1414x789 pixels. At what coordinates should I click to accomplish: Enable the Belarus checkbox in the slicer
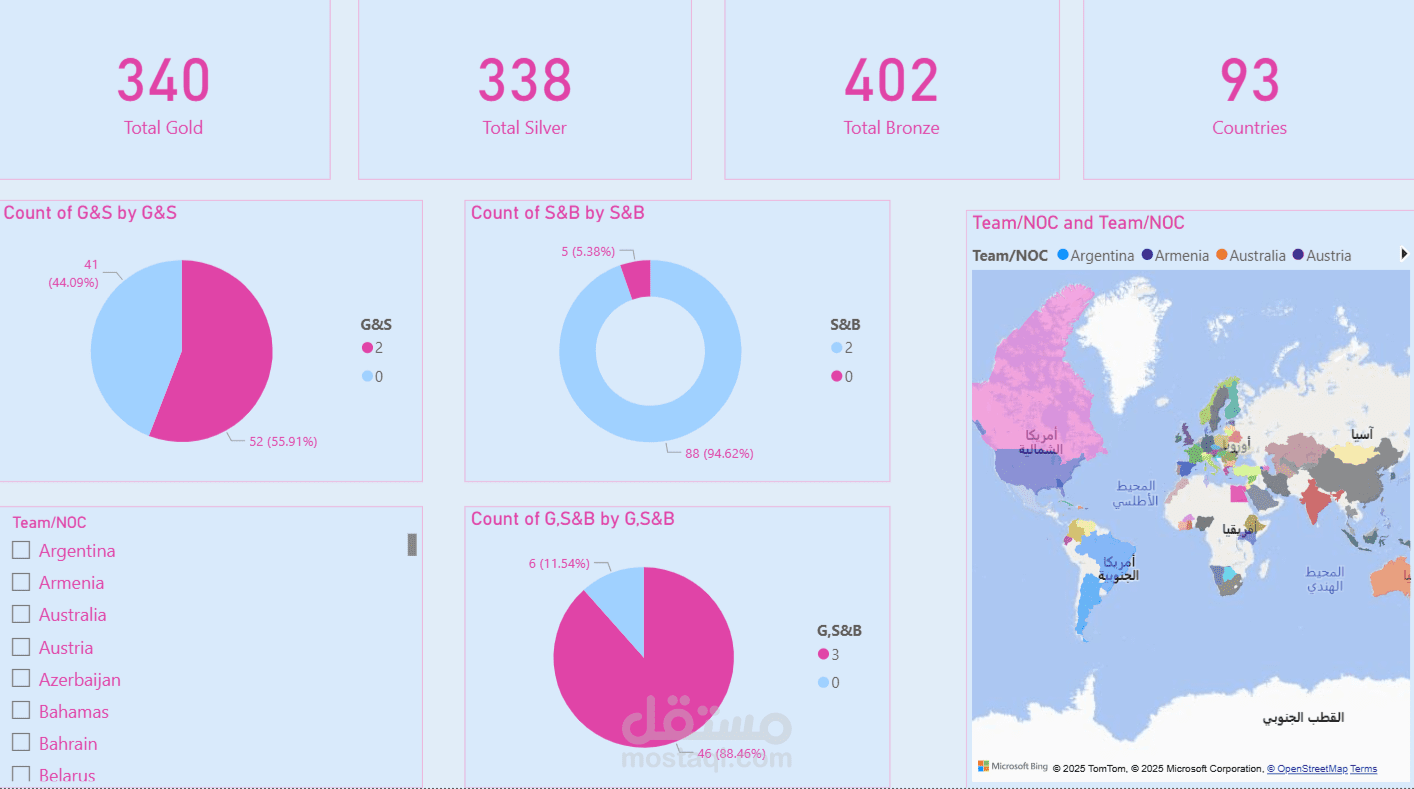pos(20,774)
